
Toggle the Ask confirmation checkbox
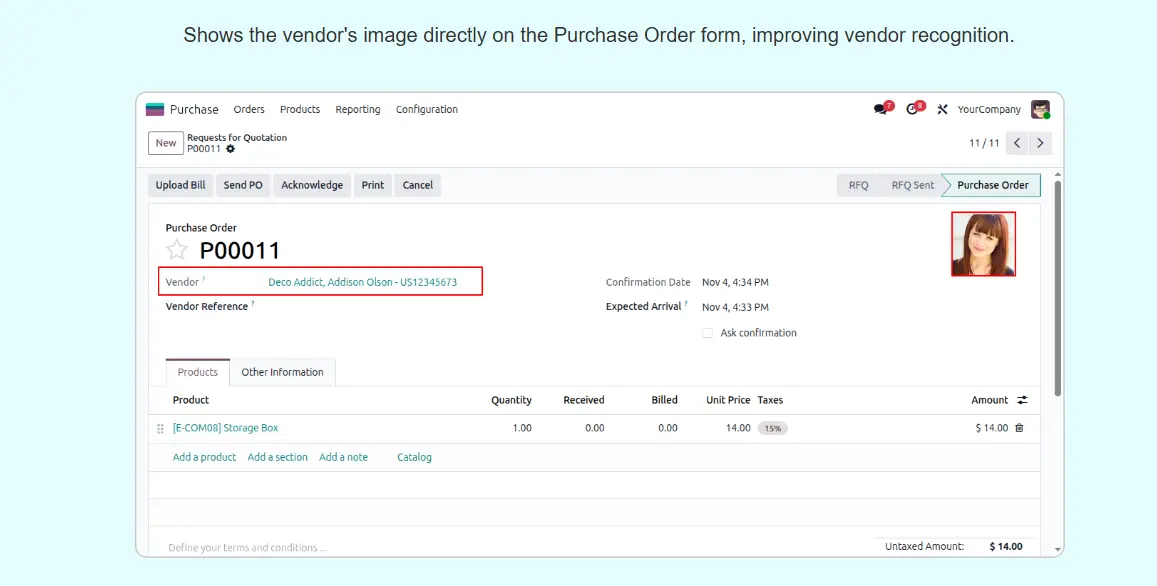pyautogui.click(x=707, y=333)
